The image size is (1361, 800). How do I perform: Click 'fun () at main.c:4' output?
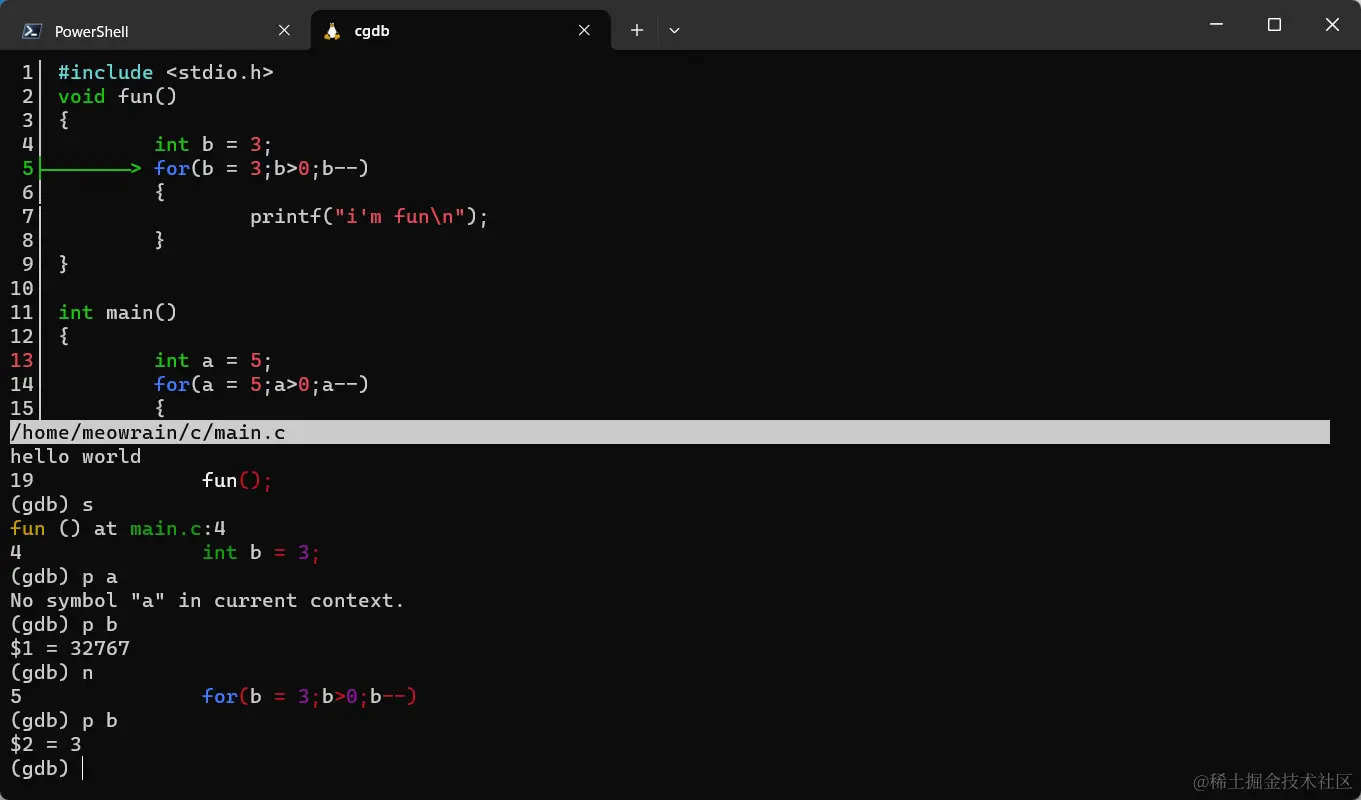(x=118, y=528)
